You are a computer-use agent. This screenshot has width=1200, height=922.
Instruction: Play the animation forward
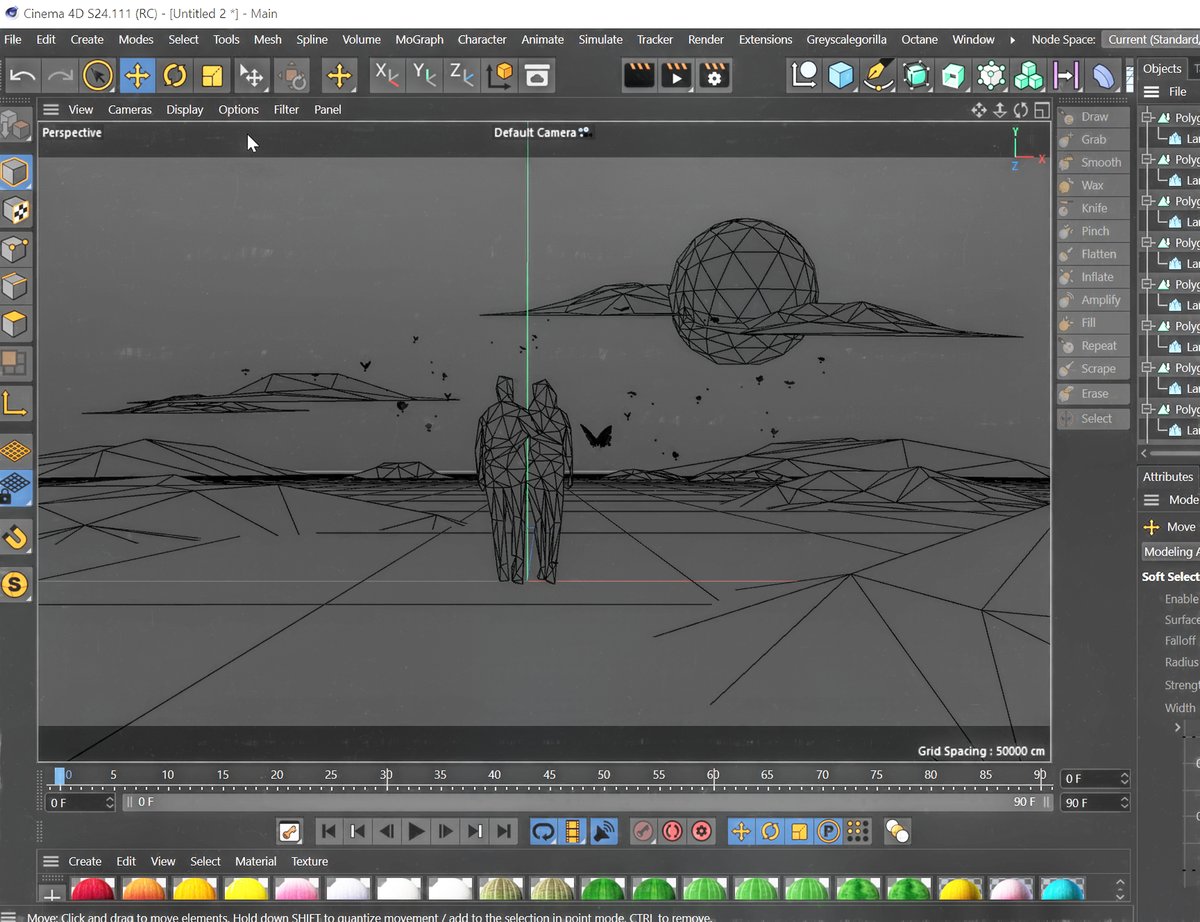[416, 831]
